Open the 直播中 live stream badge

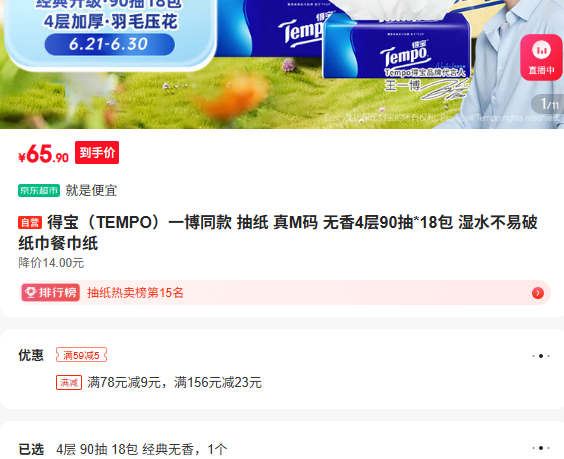pyautogui.click(x=542, y=58)
